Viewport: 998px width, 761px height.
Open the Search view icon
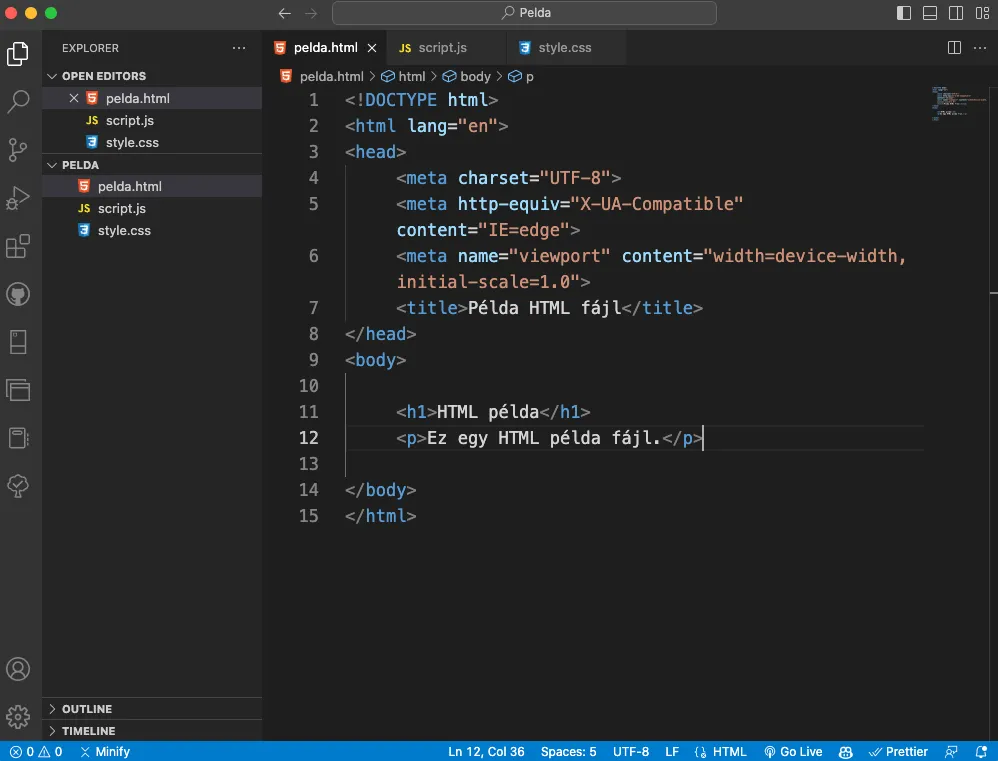coord(18,102)
